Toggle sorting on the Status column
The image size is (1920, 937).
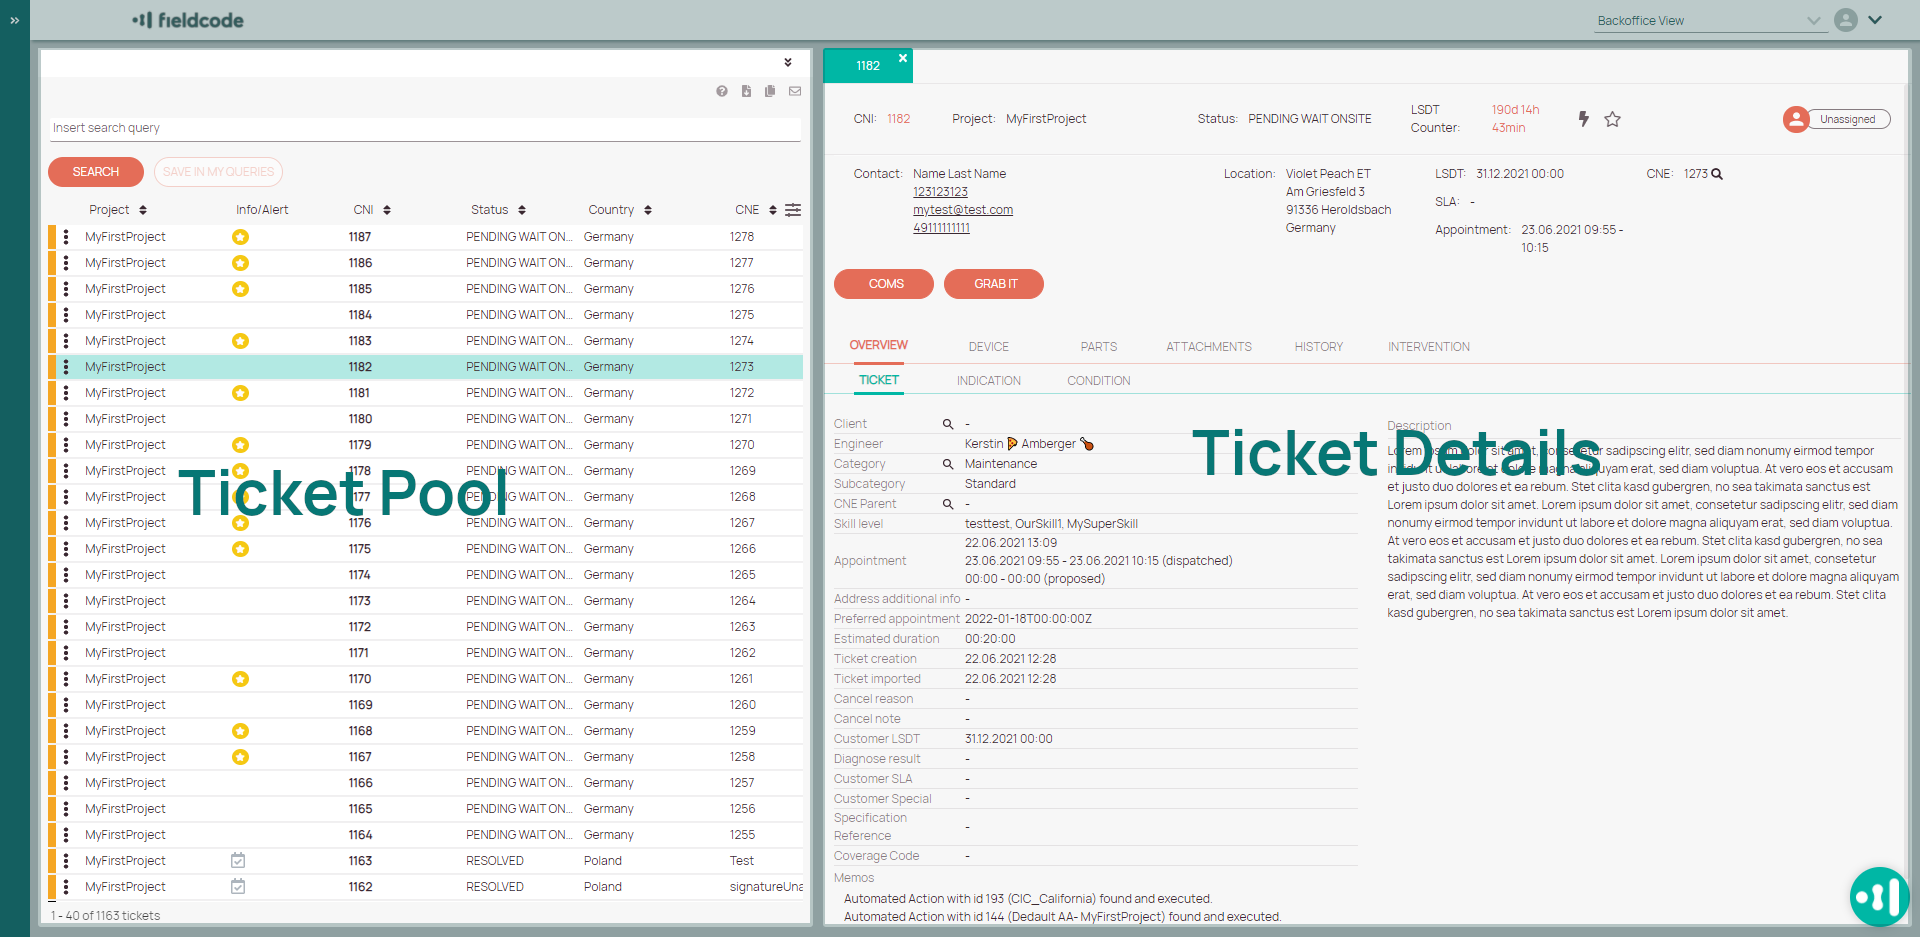pos(522,210)
